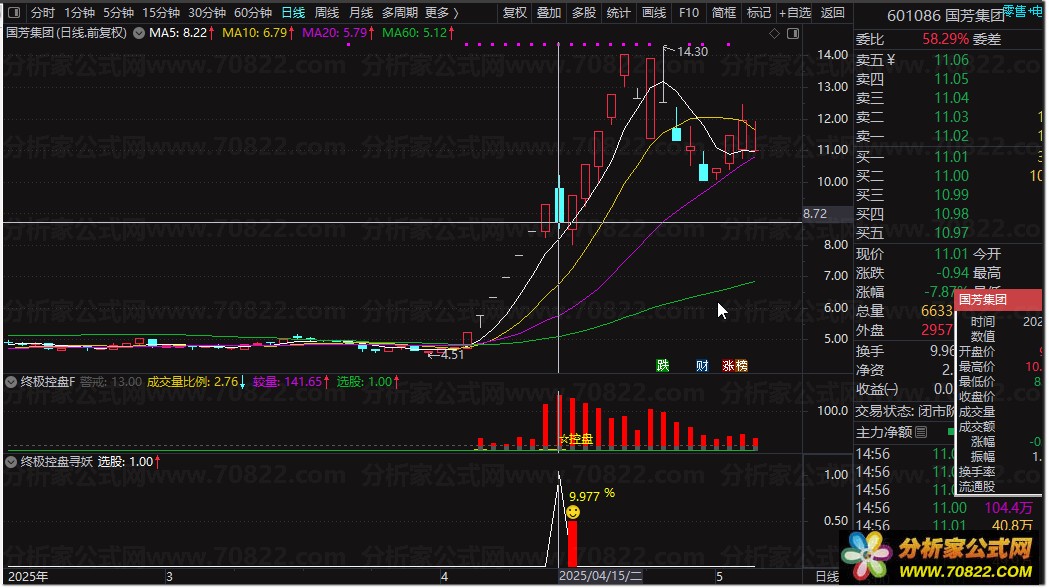
Task: Click the 委比 58.29% value
Action: click(945, 39)
